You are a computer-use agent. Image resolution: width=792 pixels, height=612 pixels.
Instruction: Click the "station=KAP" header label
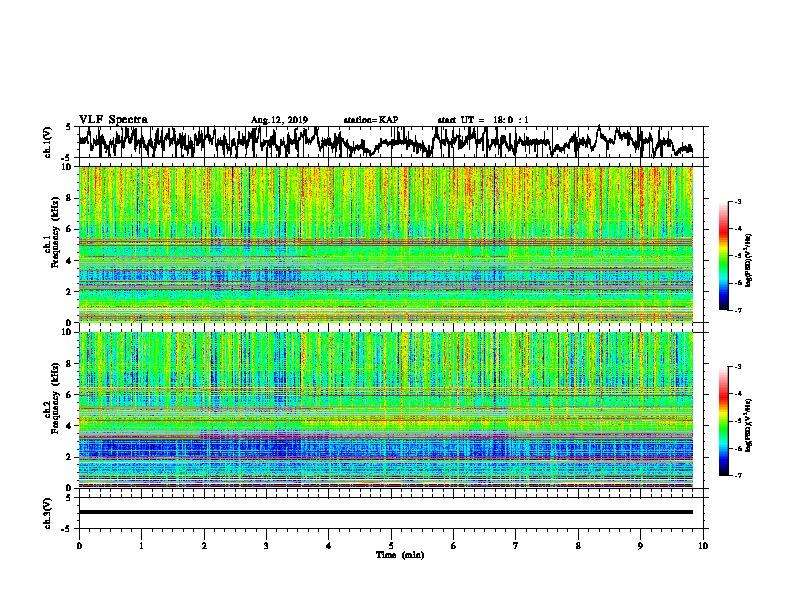coord(371,120)
